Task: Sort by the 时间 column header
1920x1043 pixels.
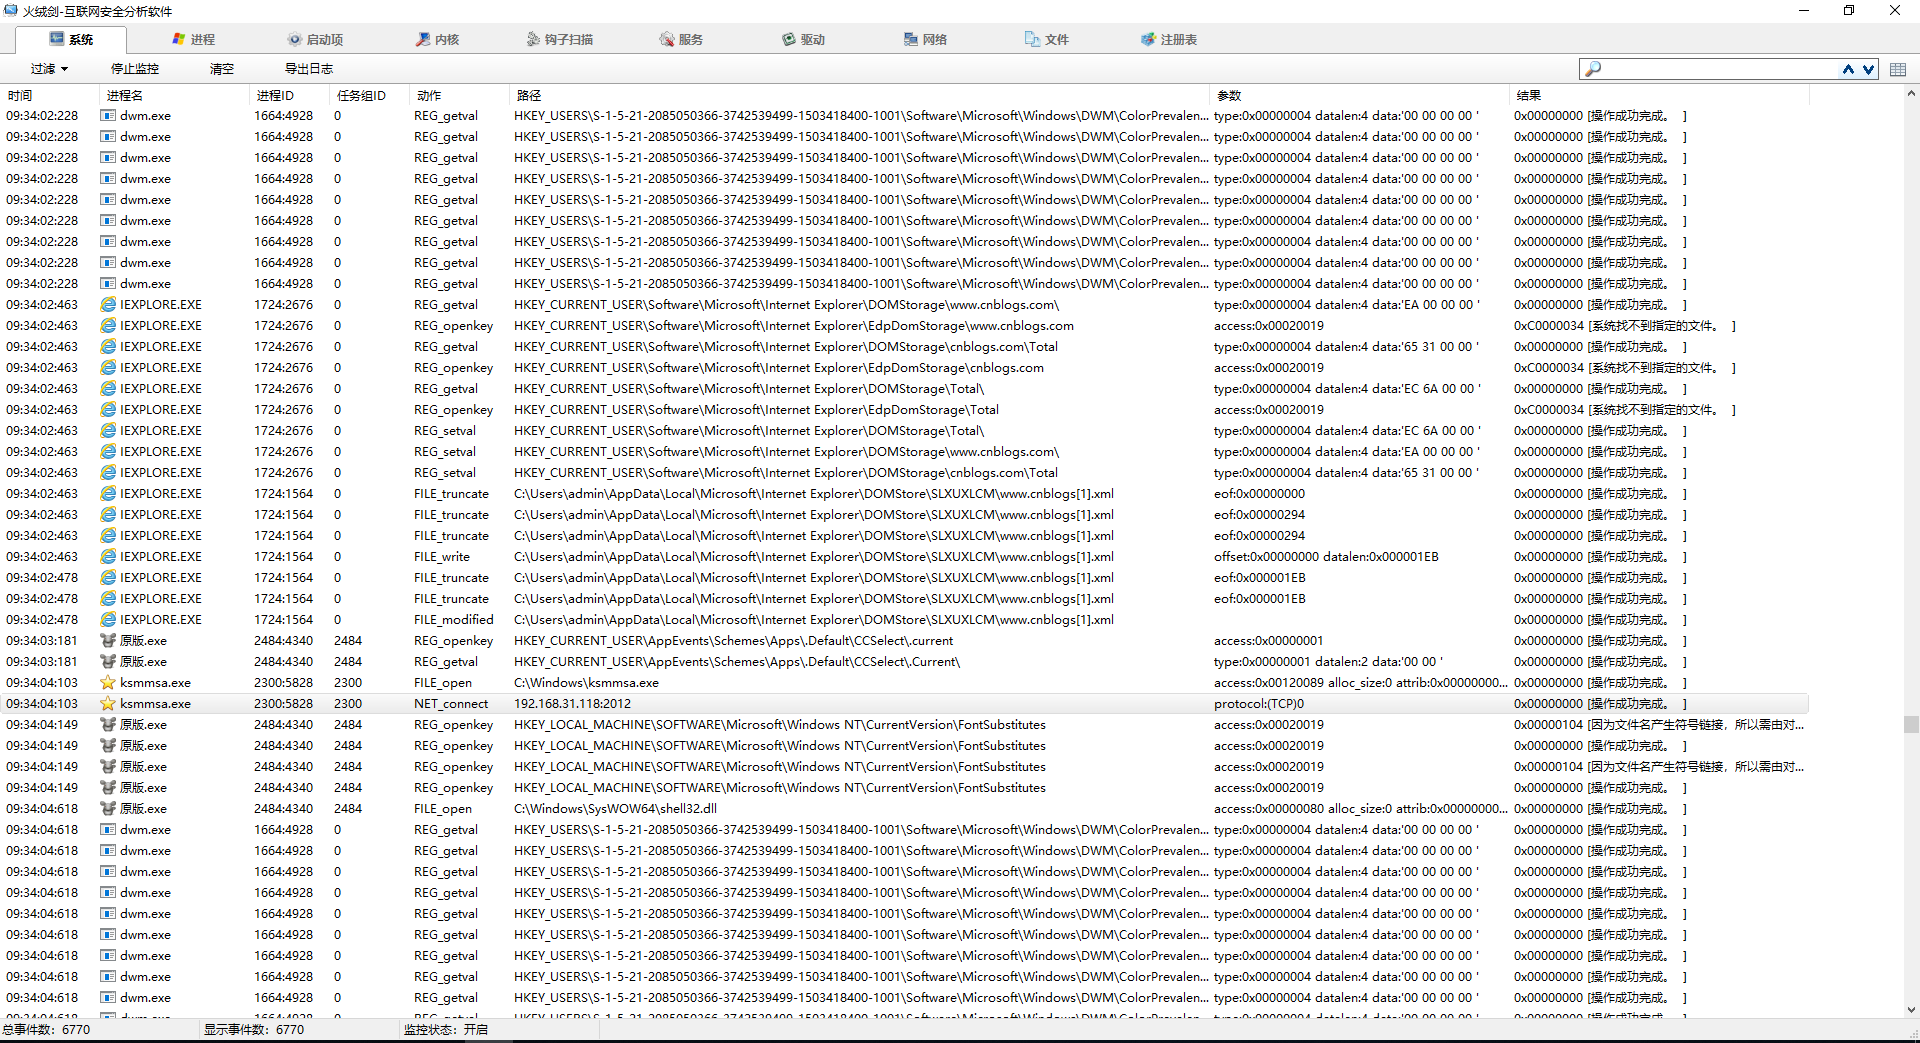Action: point(50,95)
